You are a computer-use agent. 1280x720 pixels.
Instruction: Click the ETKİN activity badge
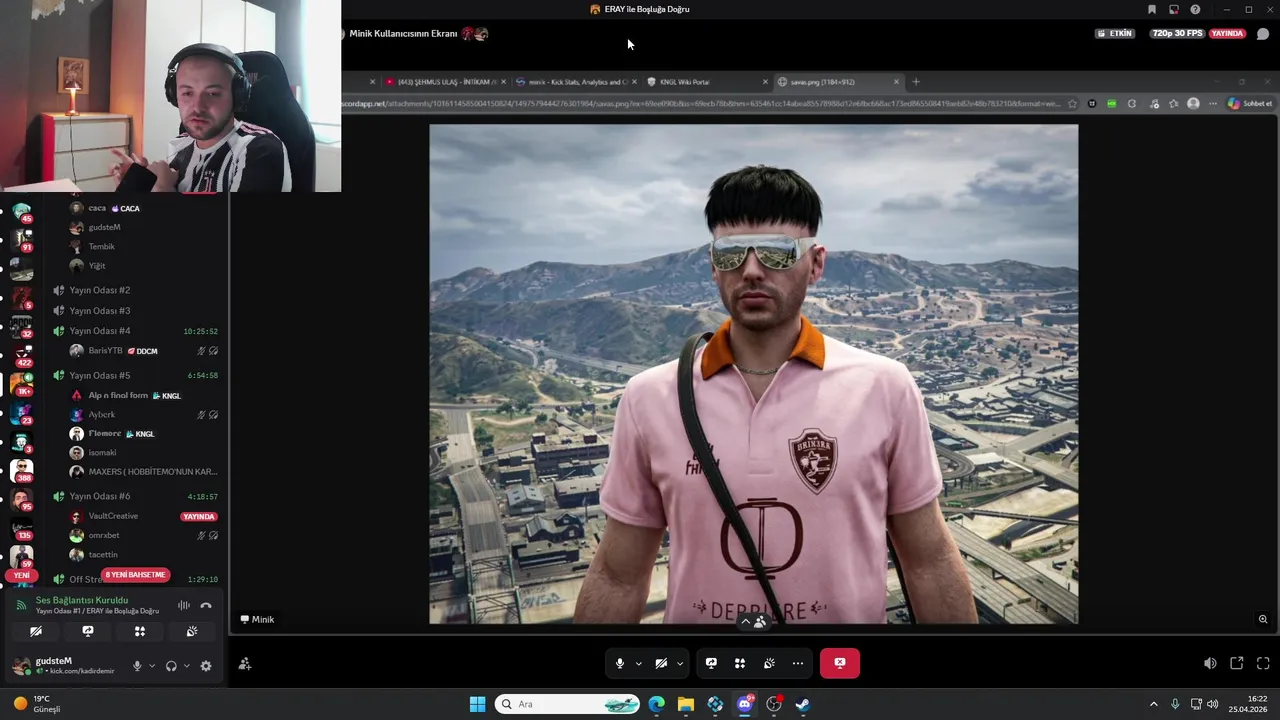(x=1115, y=34)
